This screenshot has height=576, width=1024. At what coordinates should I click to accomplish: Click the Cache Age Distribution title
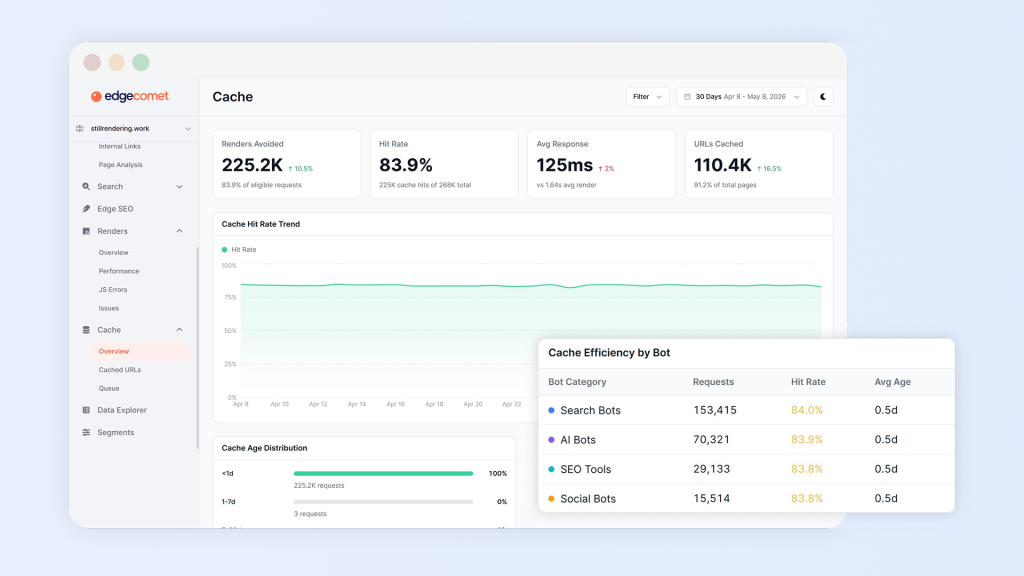click(264, 448)
